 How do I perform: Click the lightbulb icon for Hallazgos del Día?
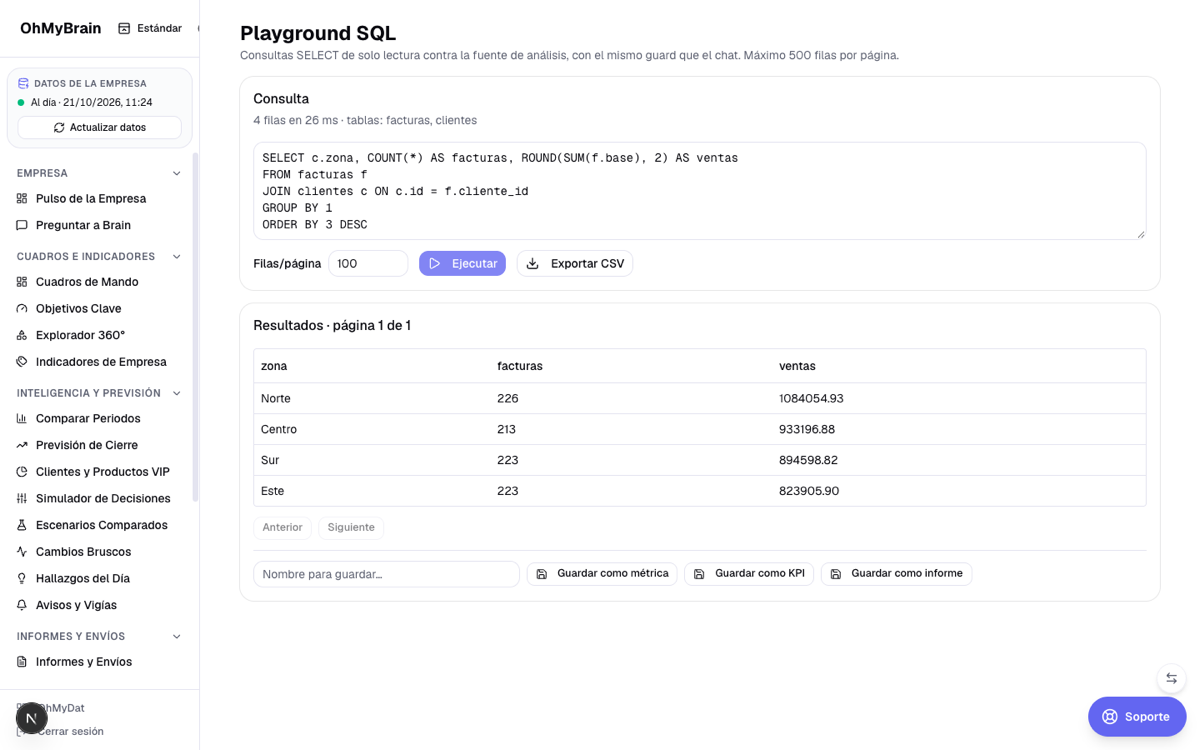pos(22,579)
